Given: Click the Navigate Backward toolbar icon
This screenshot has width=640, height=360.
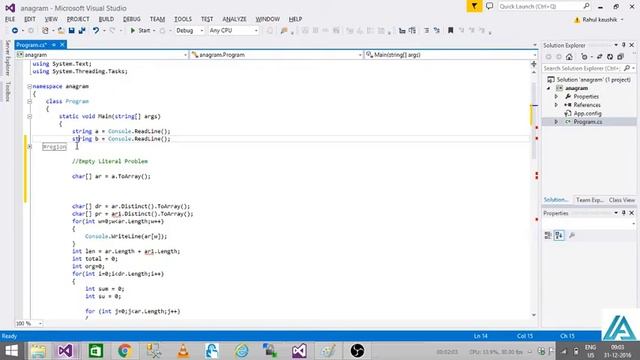Looking at the screenshot, I should 15,31.
